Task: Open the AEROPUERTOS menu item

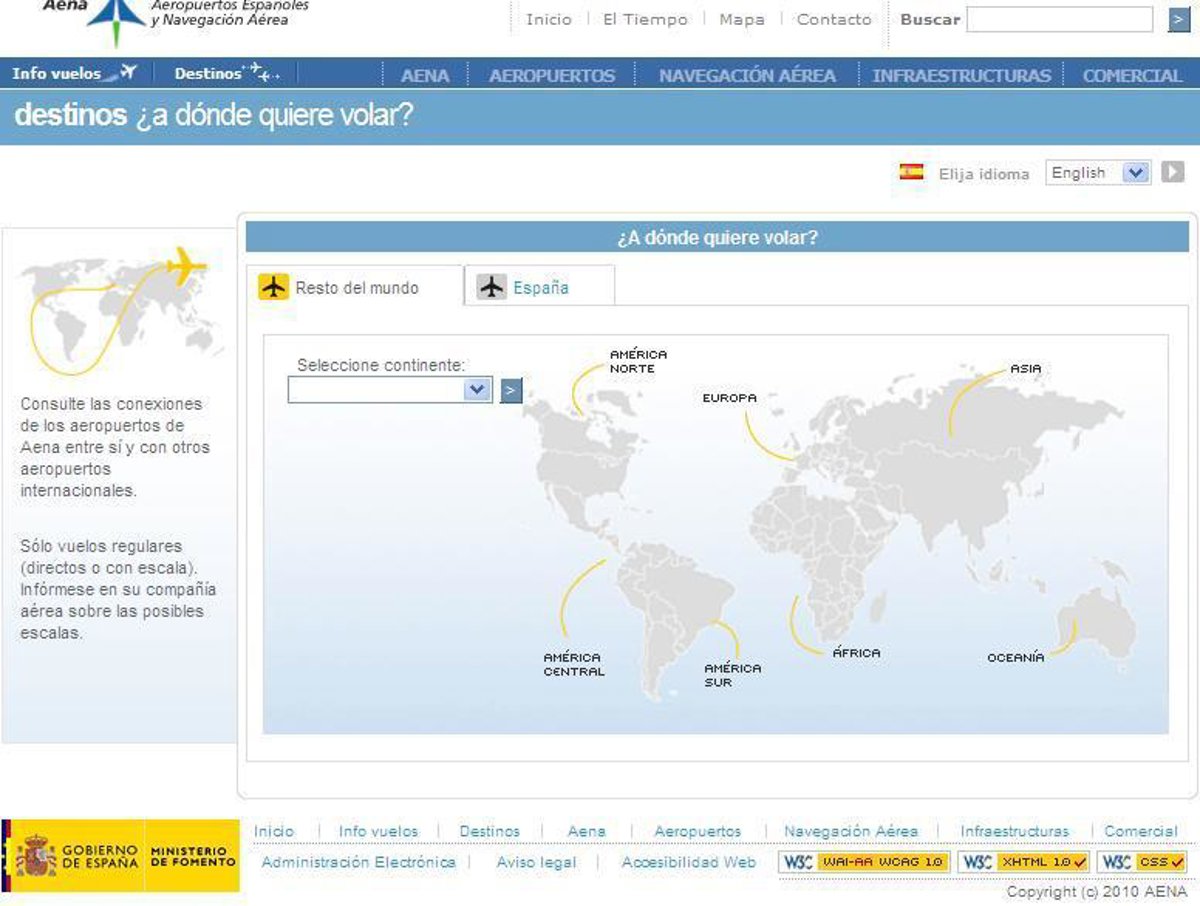Action: [552, 75]
